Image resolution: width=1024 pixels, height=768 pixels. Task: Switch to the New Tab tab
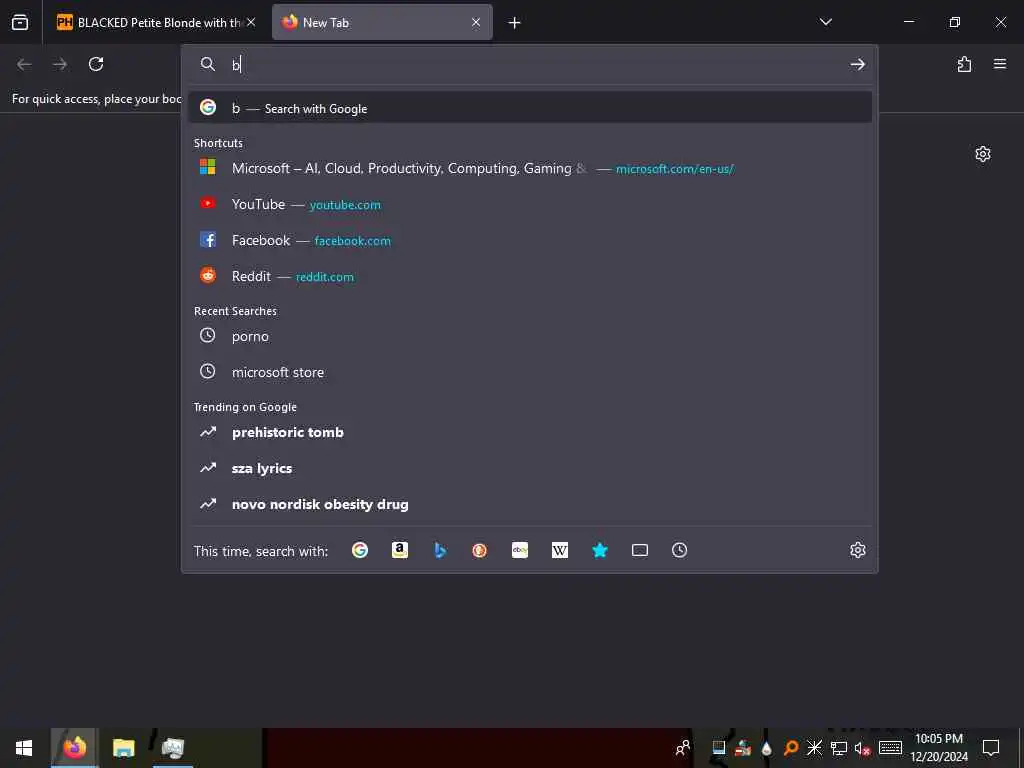coord(382,22)
